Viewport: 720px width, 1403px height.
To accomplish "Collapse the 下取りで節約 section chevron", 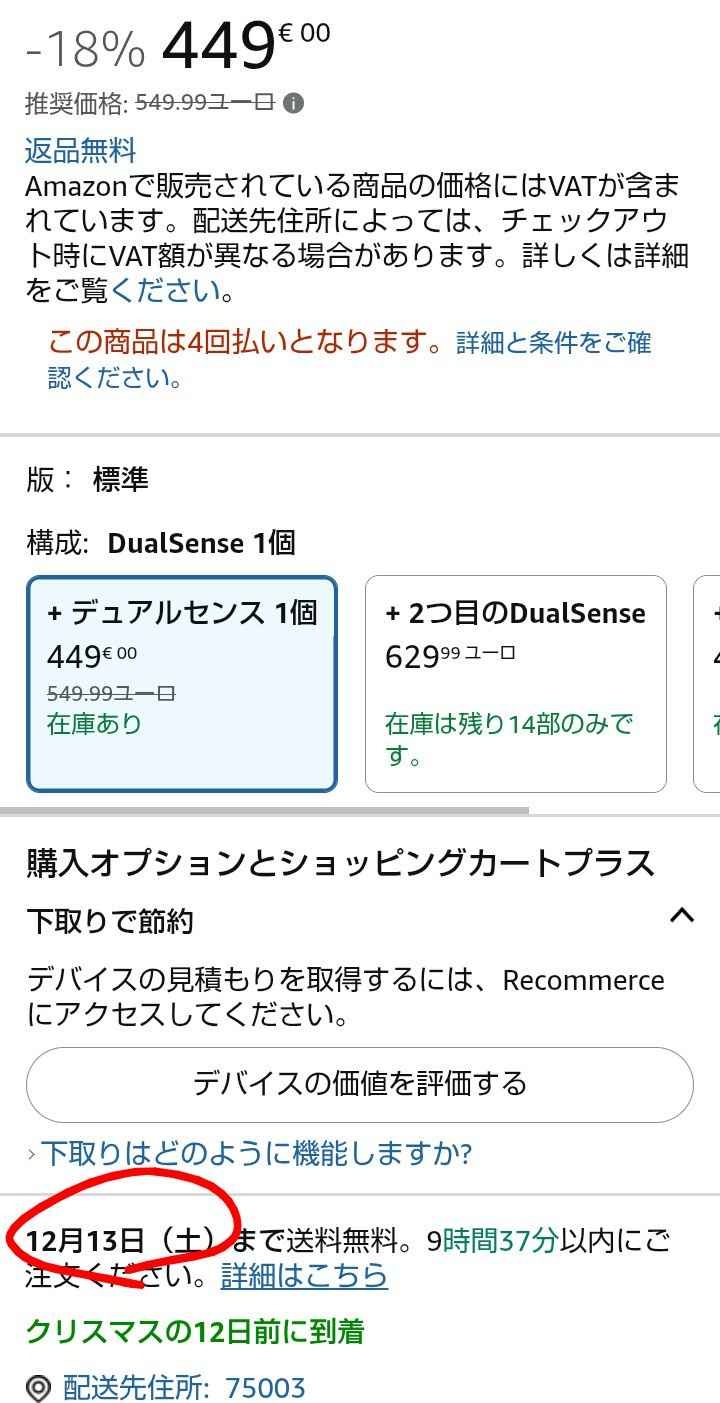I will [x=681, y=914].
